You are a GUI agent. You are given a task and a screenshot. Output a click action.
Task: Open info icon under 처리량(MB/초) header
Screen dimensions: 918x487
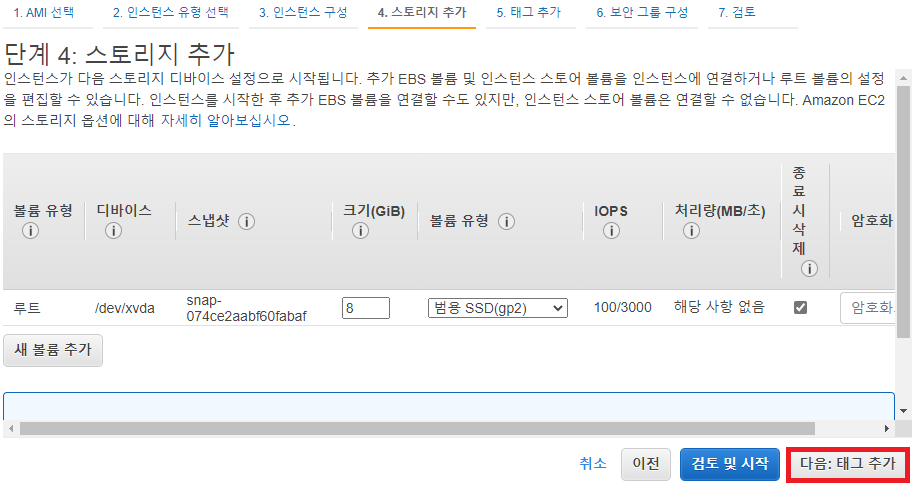(x=691, y=231)
